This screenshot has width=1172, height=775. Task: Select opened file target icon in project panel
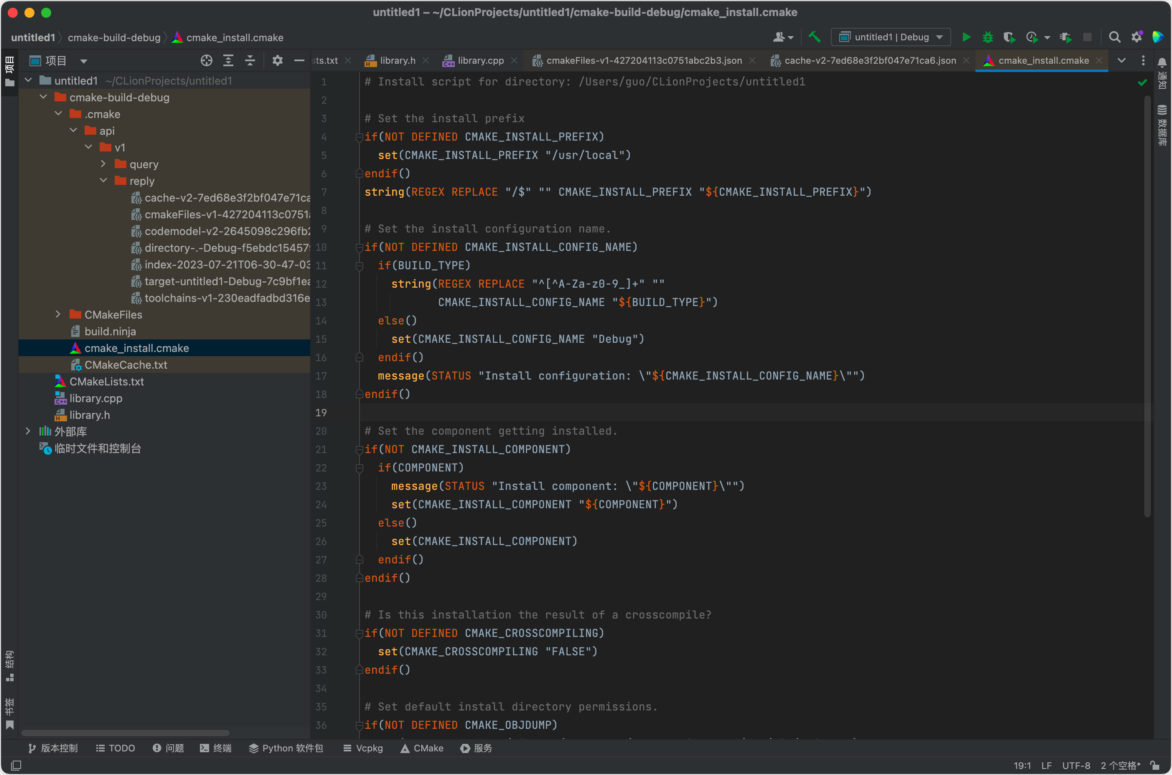point(206,61)
